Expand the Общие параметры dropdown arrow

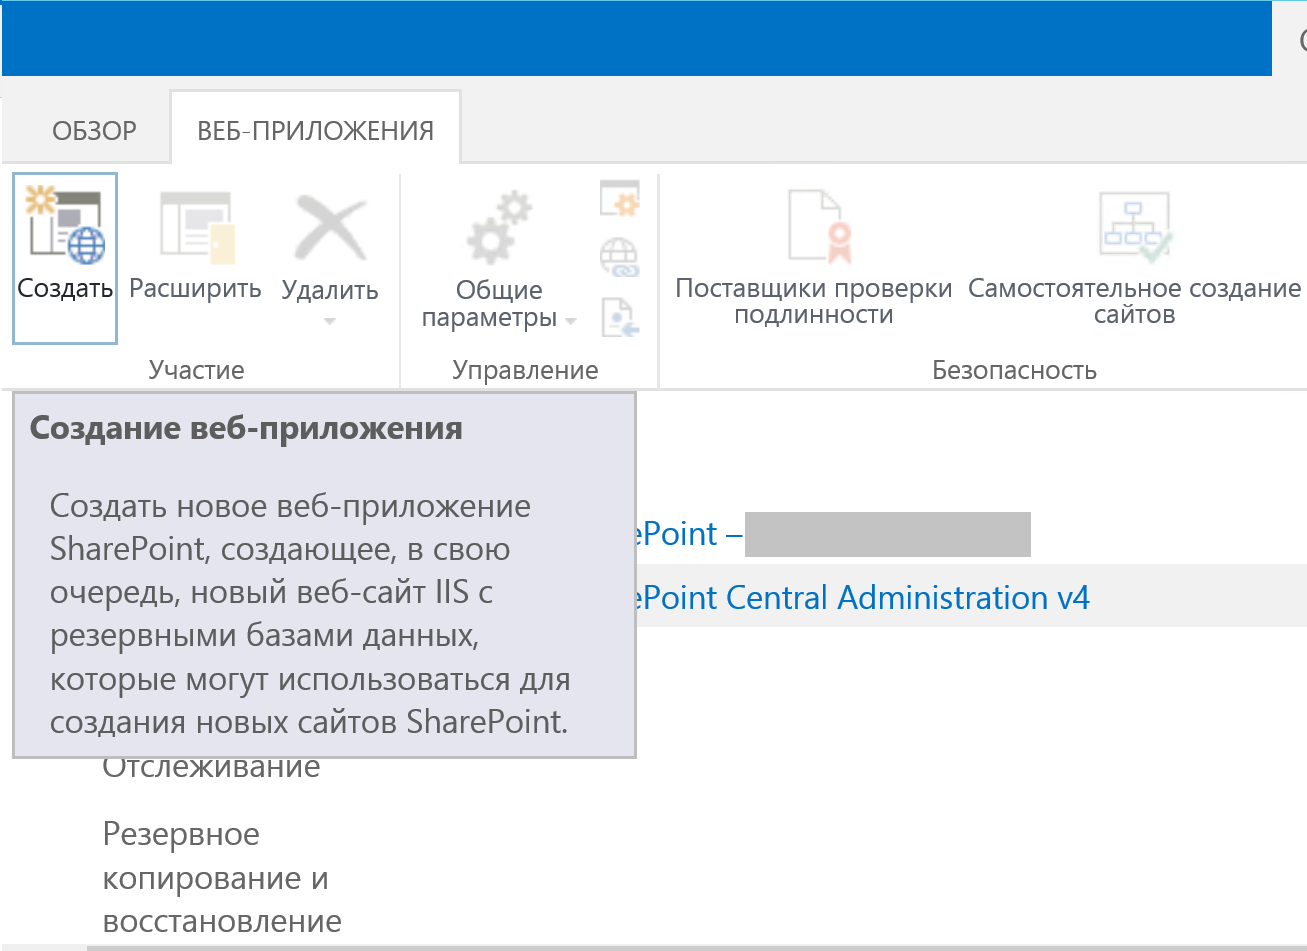[571, 321]
